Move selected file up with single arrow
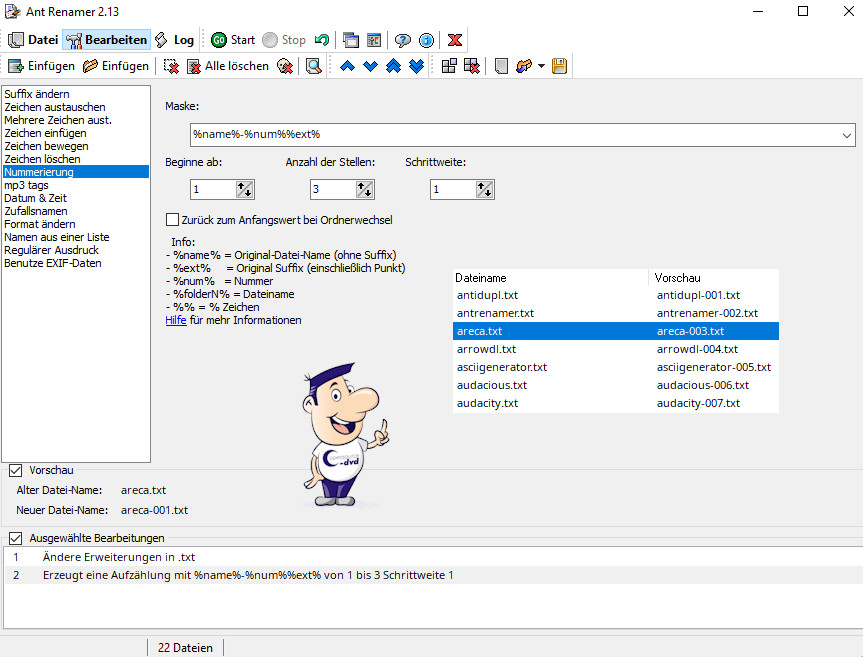Viewport: 863px width, 657px height. click(x=347, y=66)
